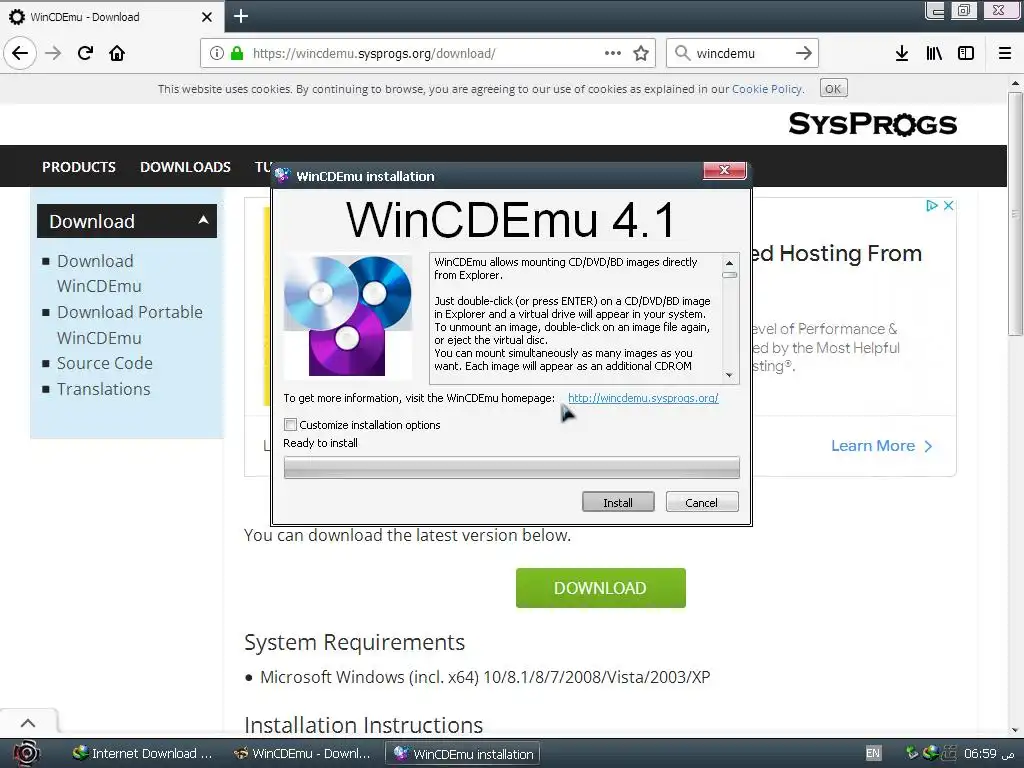The image size is (1024, 768).
Task: Go back with browser back arrow
Action: click(20, 53)
